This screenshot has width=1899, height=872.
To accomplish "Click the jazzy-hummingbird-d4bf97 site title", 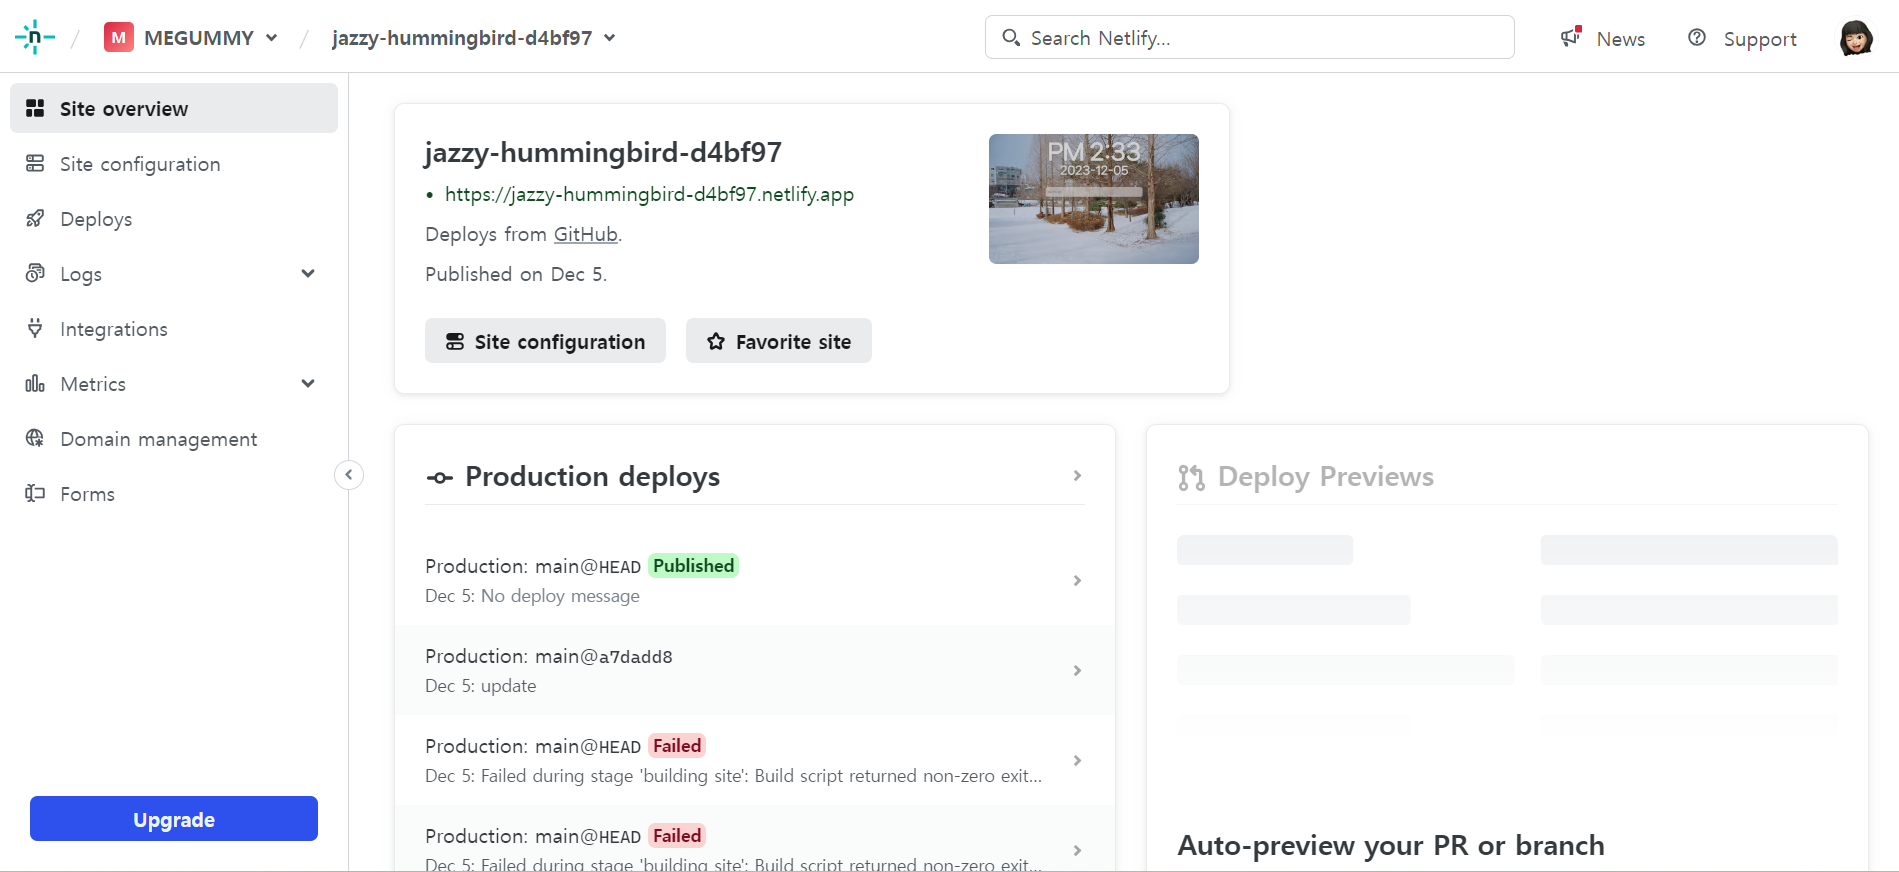I will pyautogui.click(x=603, y=152).
